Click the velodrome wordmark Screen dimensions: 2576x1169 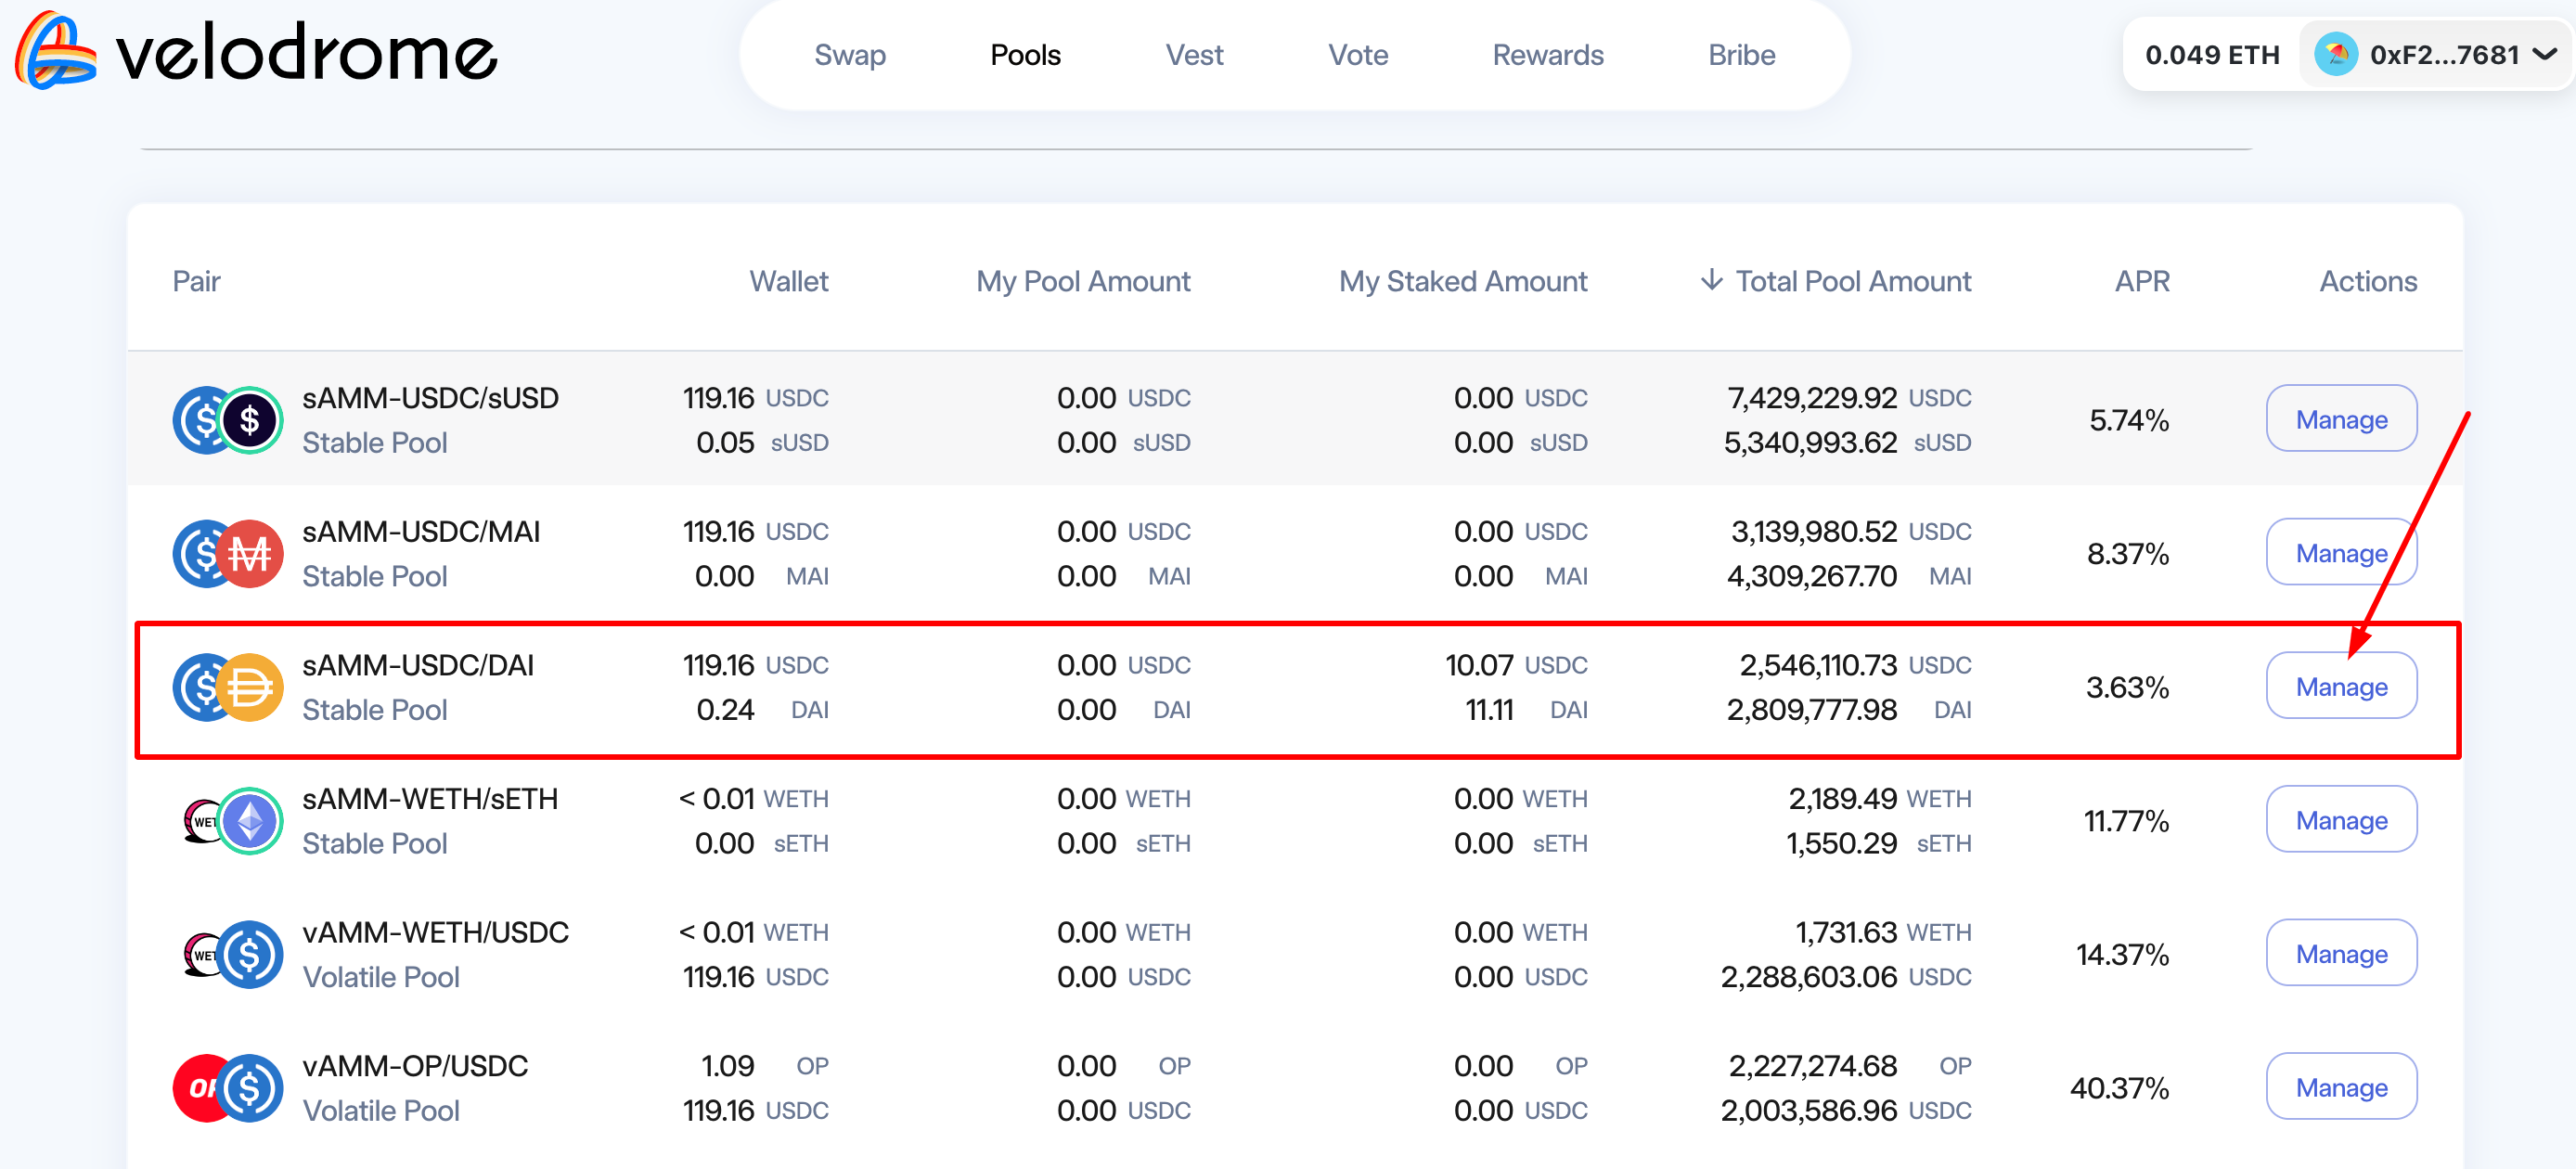[306, 52]
